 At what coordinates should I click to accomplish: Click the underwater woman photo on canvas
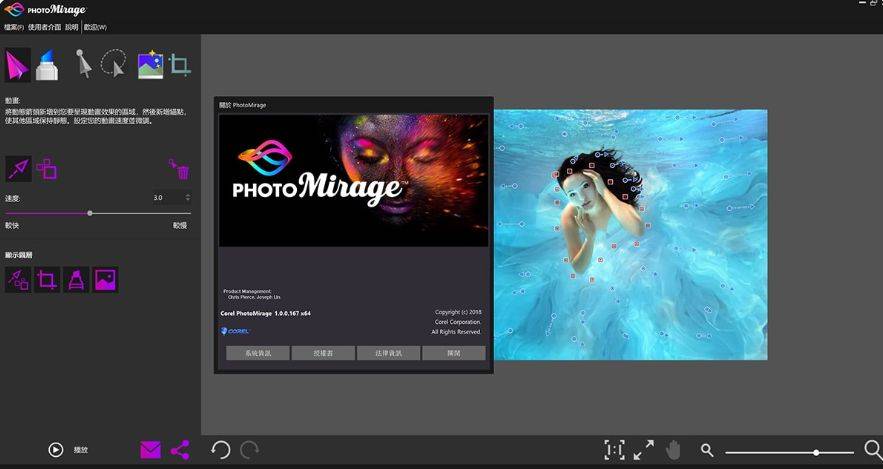(x=631, y=234)
